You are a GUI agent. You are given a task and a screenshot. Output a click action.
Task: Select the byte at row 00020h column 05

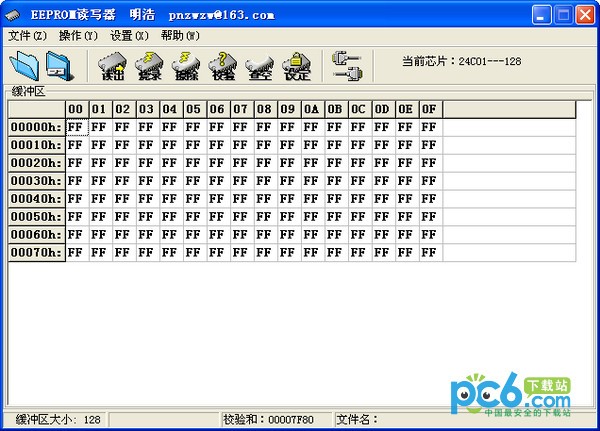tap(195, 163)
